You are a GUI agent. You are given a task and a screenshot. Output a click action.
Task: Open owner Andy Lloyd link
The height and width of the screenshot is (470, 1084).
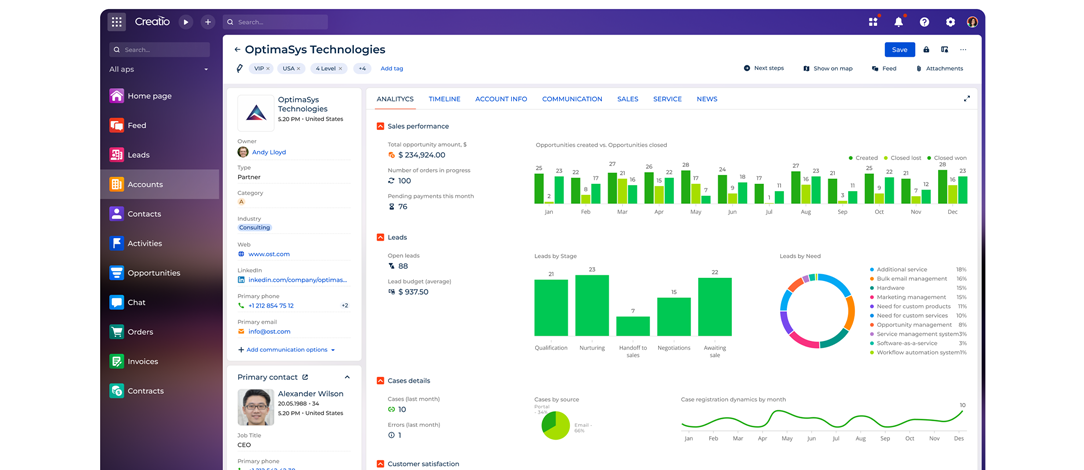(x=269, y=152)
